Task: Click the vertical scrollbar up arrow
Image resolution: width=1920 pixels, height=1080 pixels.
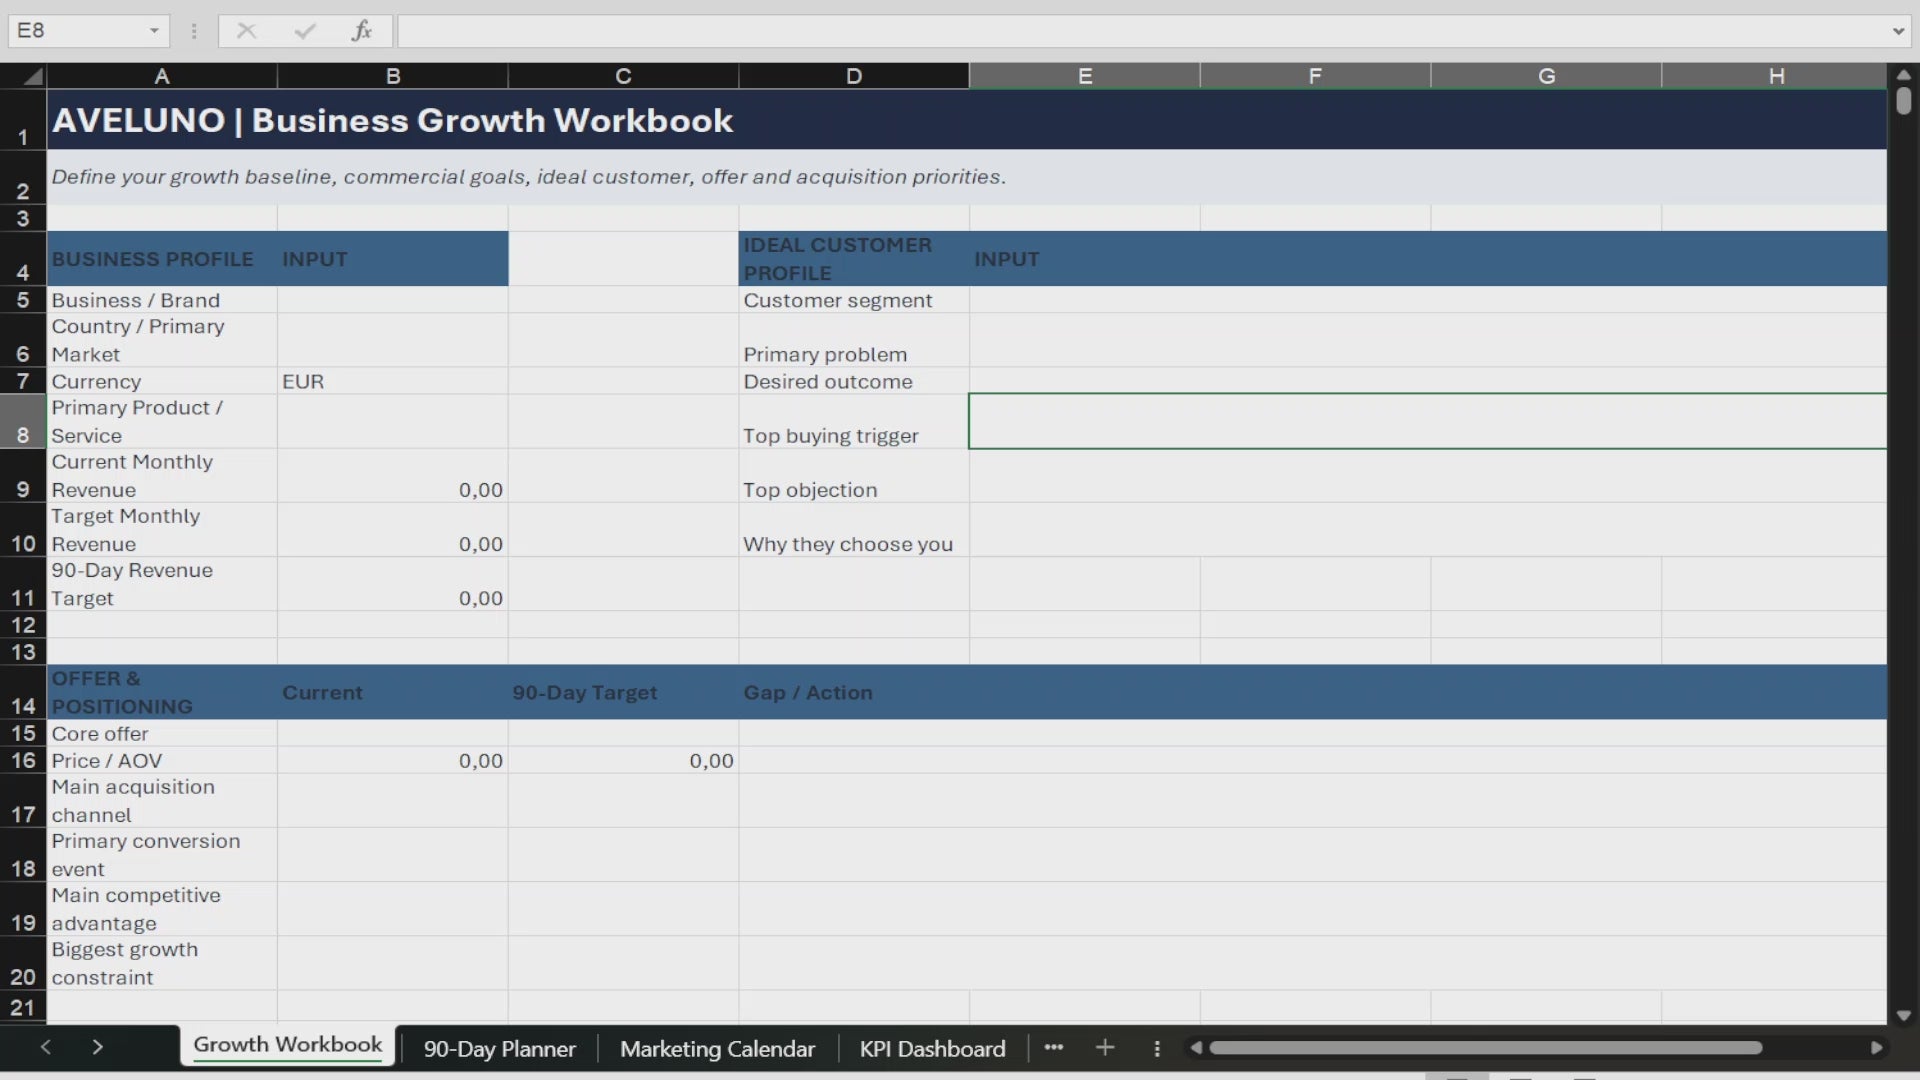Action: [1903, 75]
